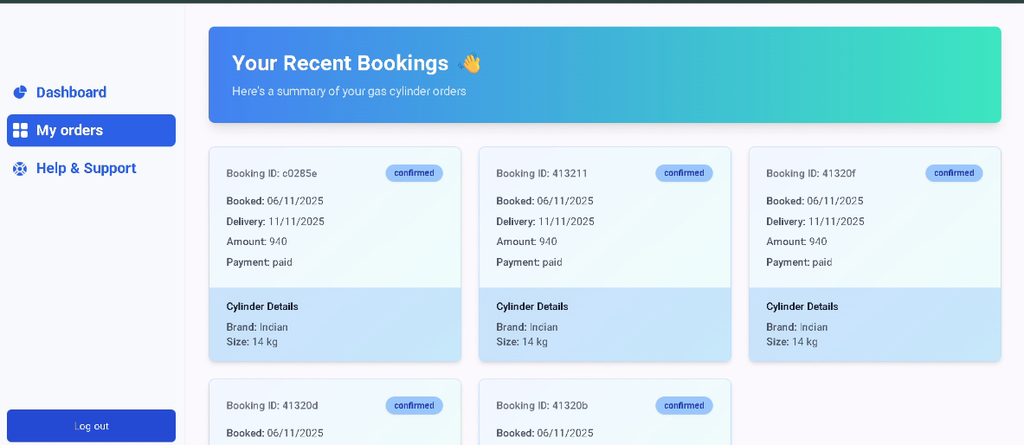Click Cylinder Details heading in 413211 card
Image resolution: width=1024 pixels, height=445 pixels.
pyautogui.click(x=532, y=306)
